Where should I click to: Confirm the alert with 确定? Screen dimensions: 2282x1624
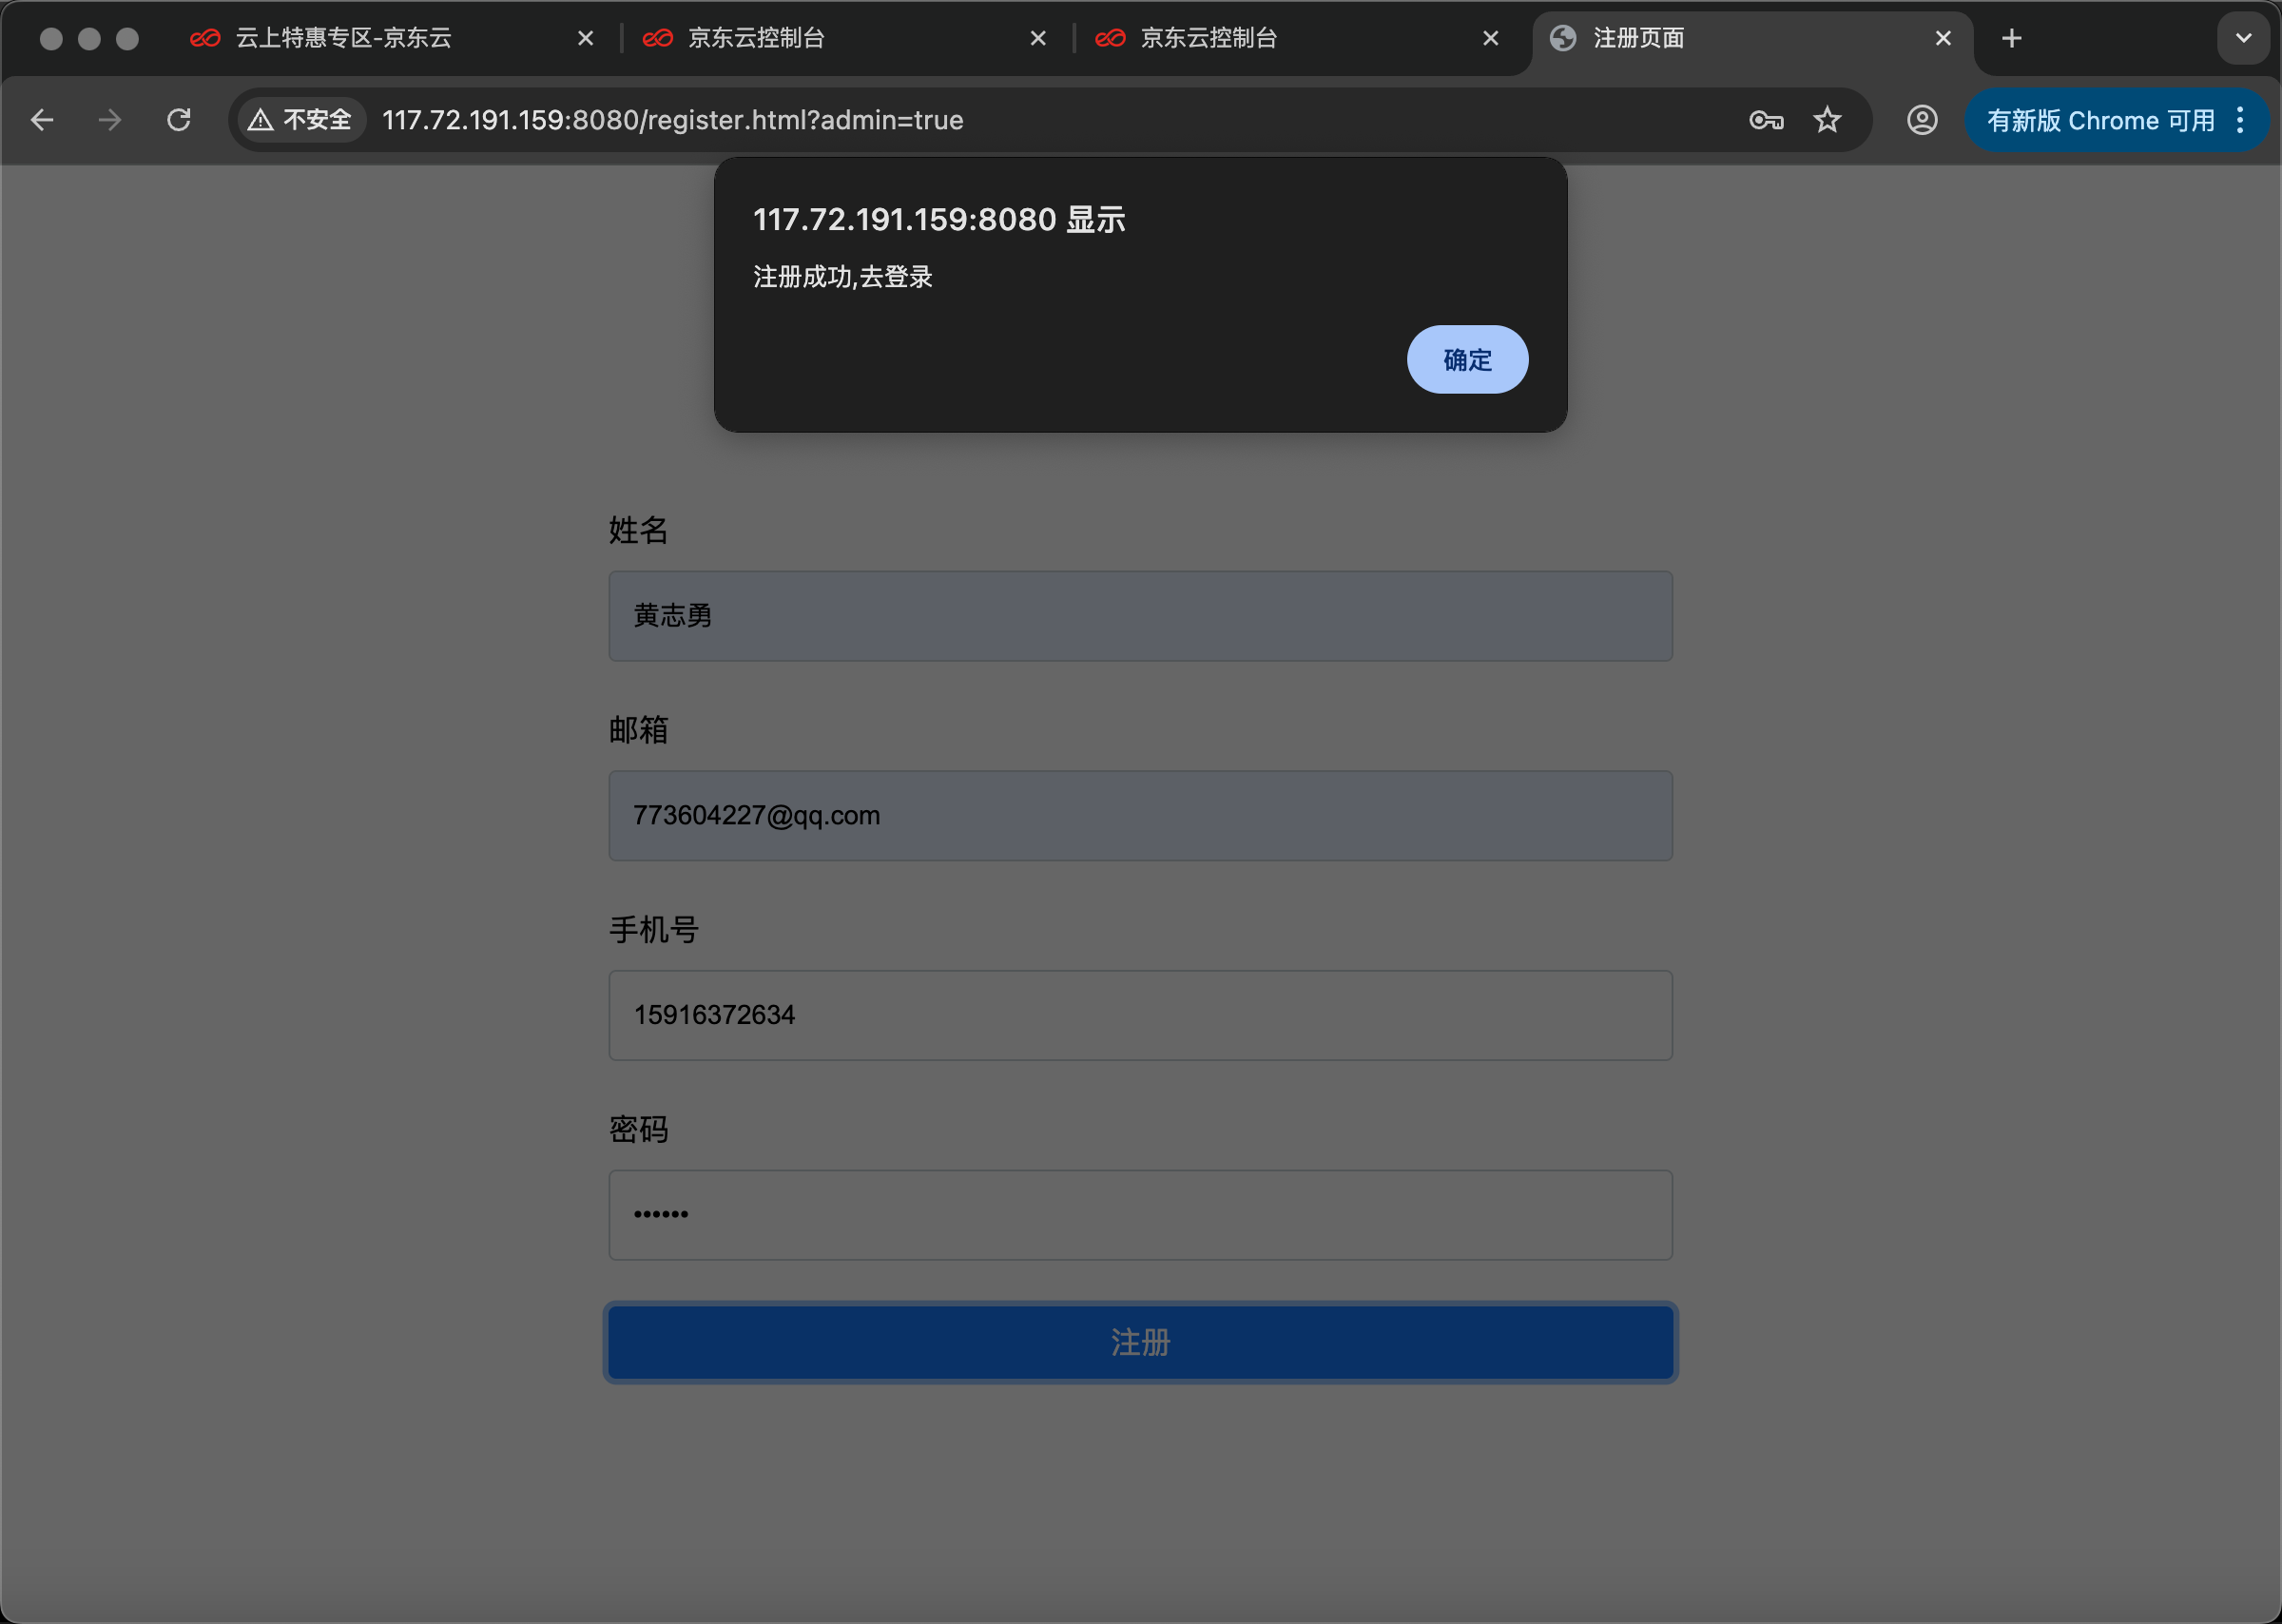pos(1467,360)
